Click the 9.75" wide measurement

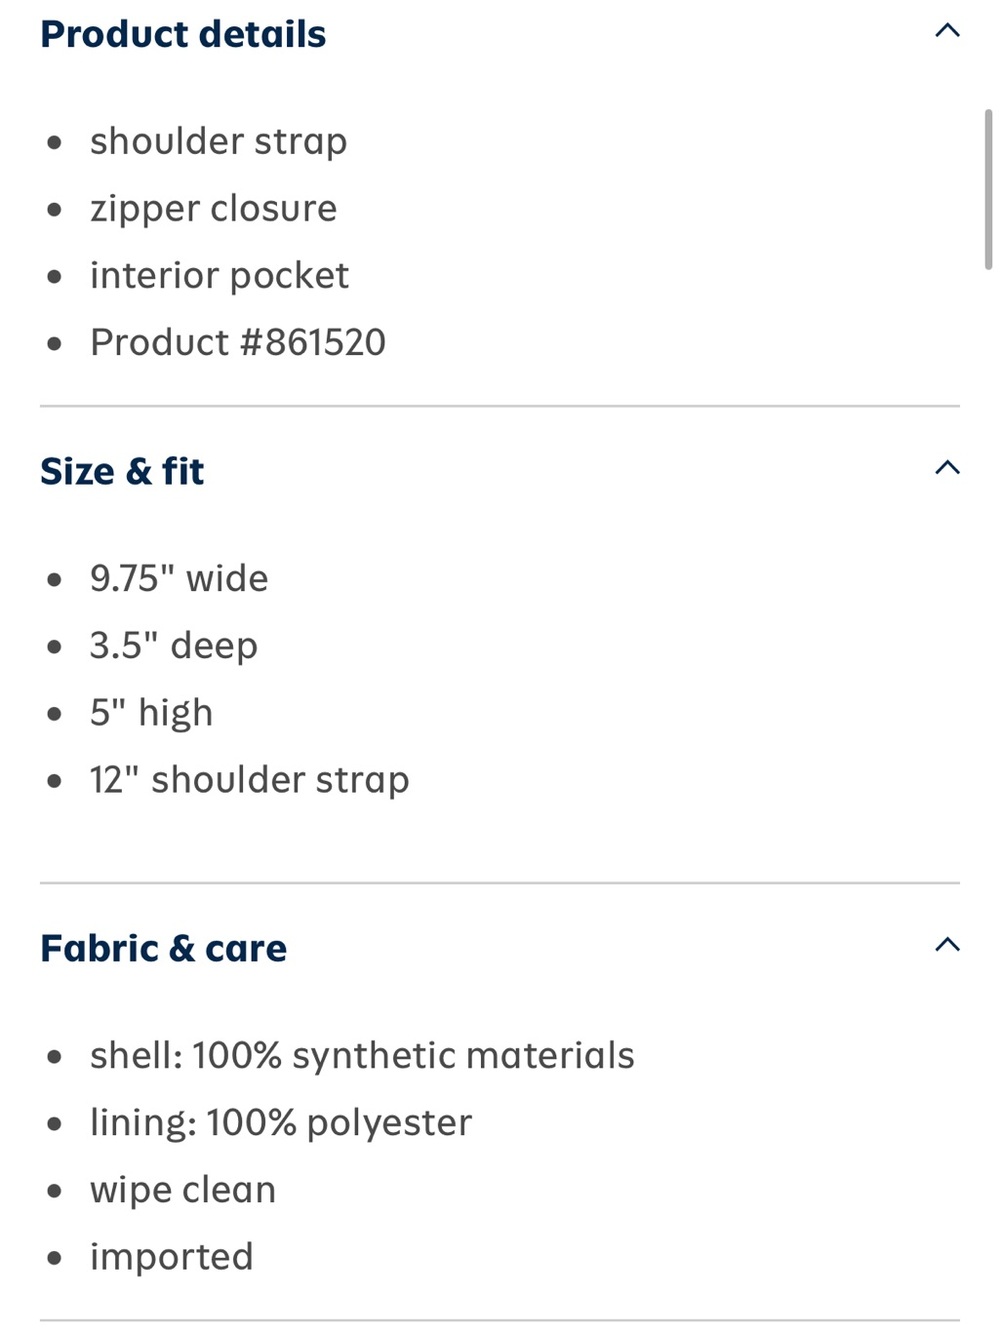tap(179, 578)
